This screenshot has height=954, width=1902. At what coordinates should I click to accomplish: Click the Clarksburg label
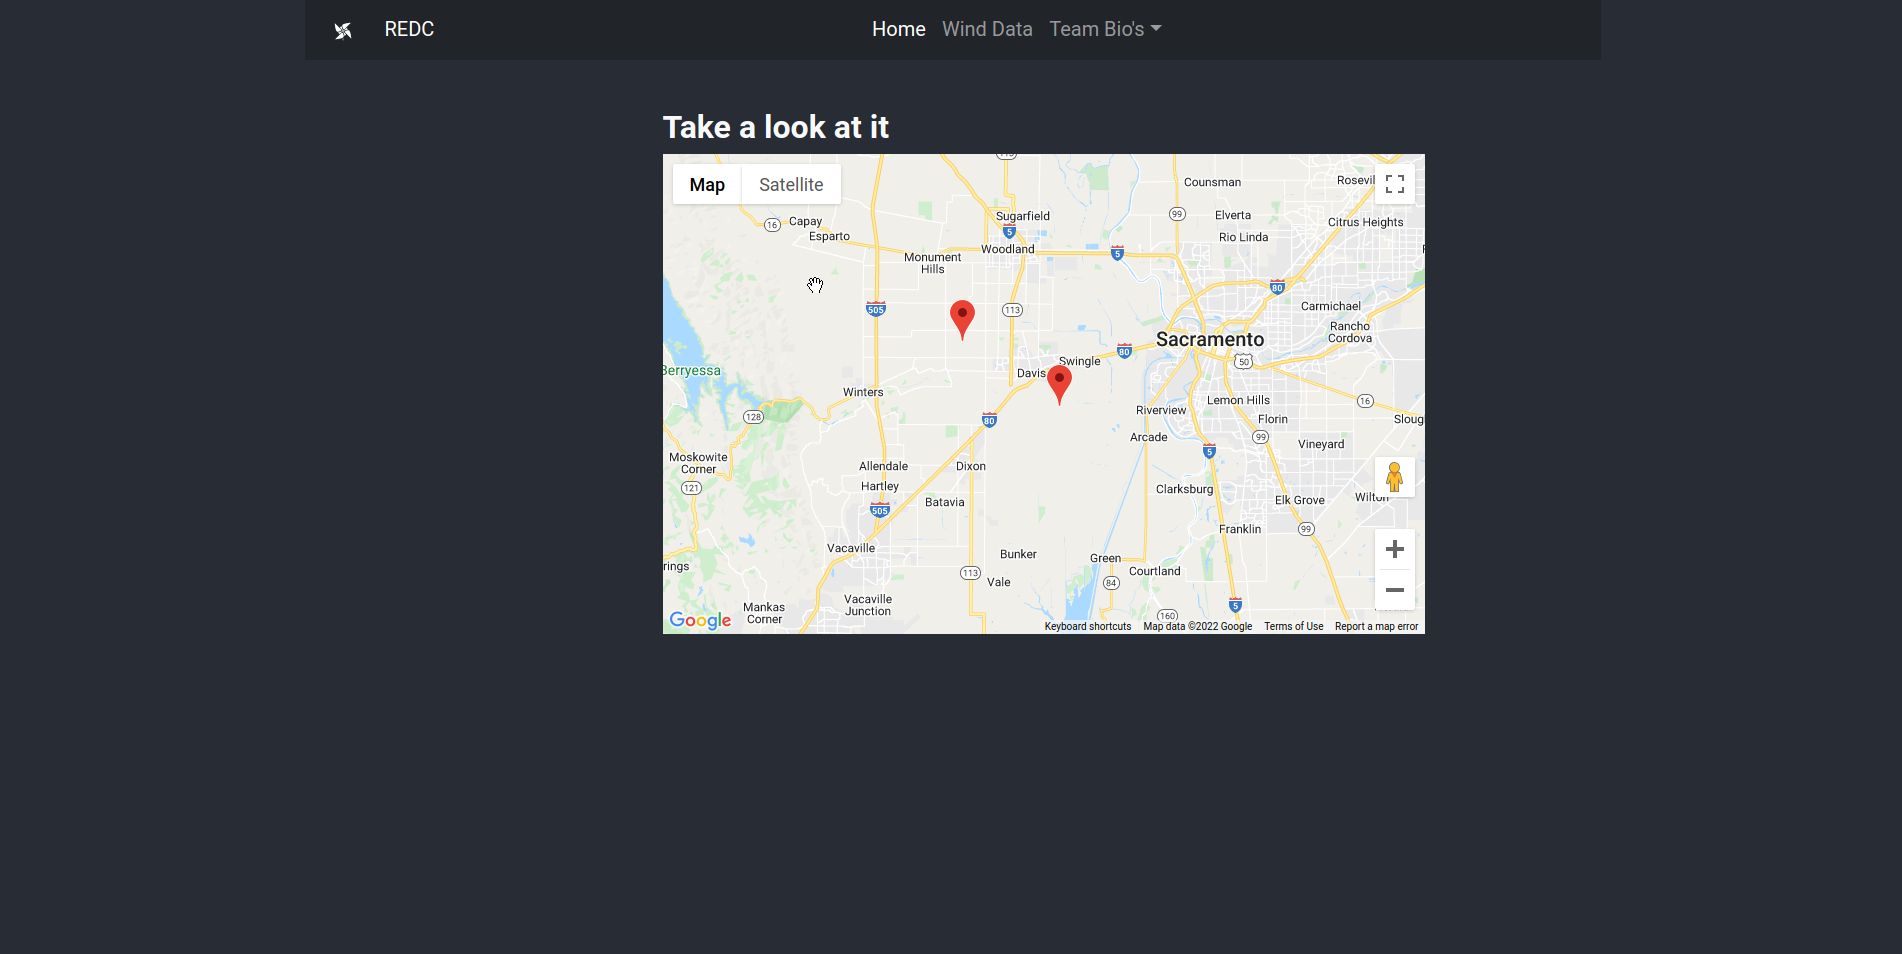click(1185, 489)
